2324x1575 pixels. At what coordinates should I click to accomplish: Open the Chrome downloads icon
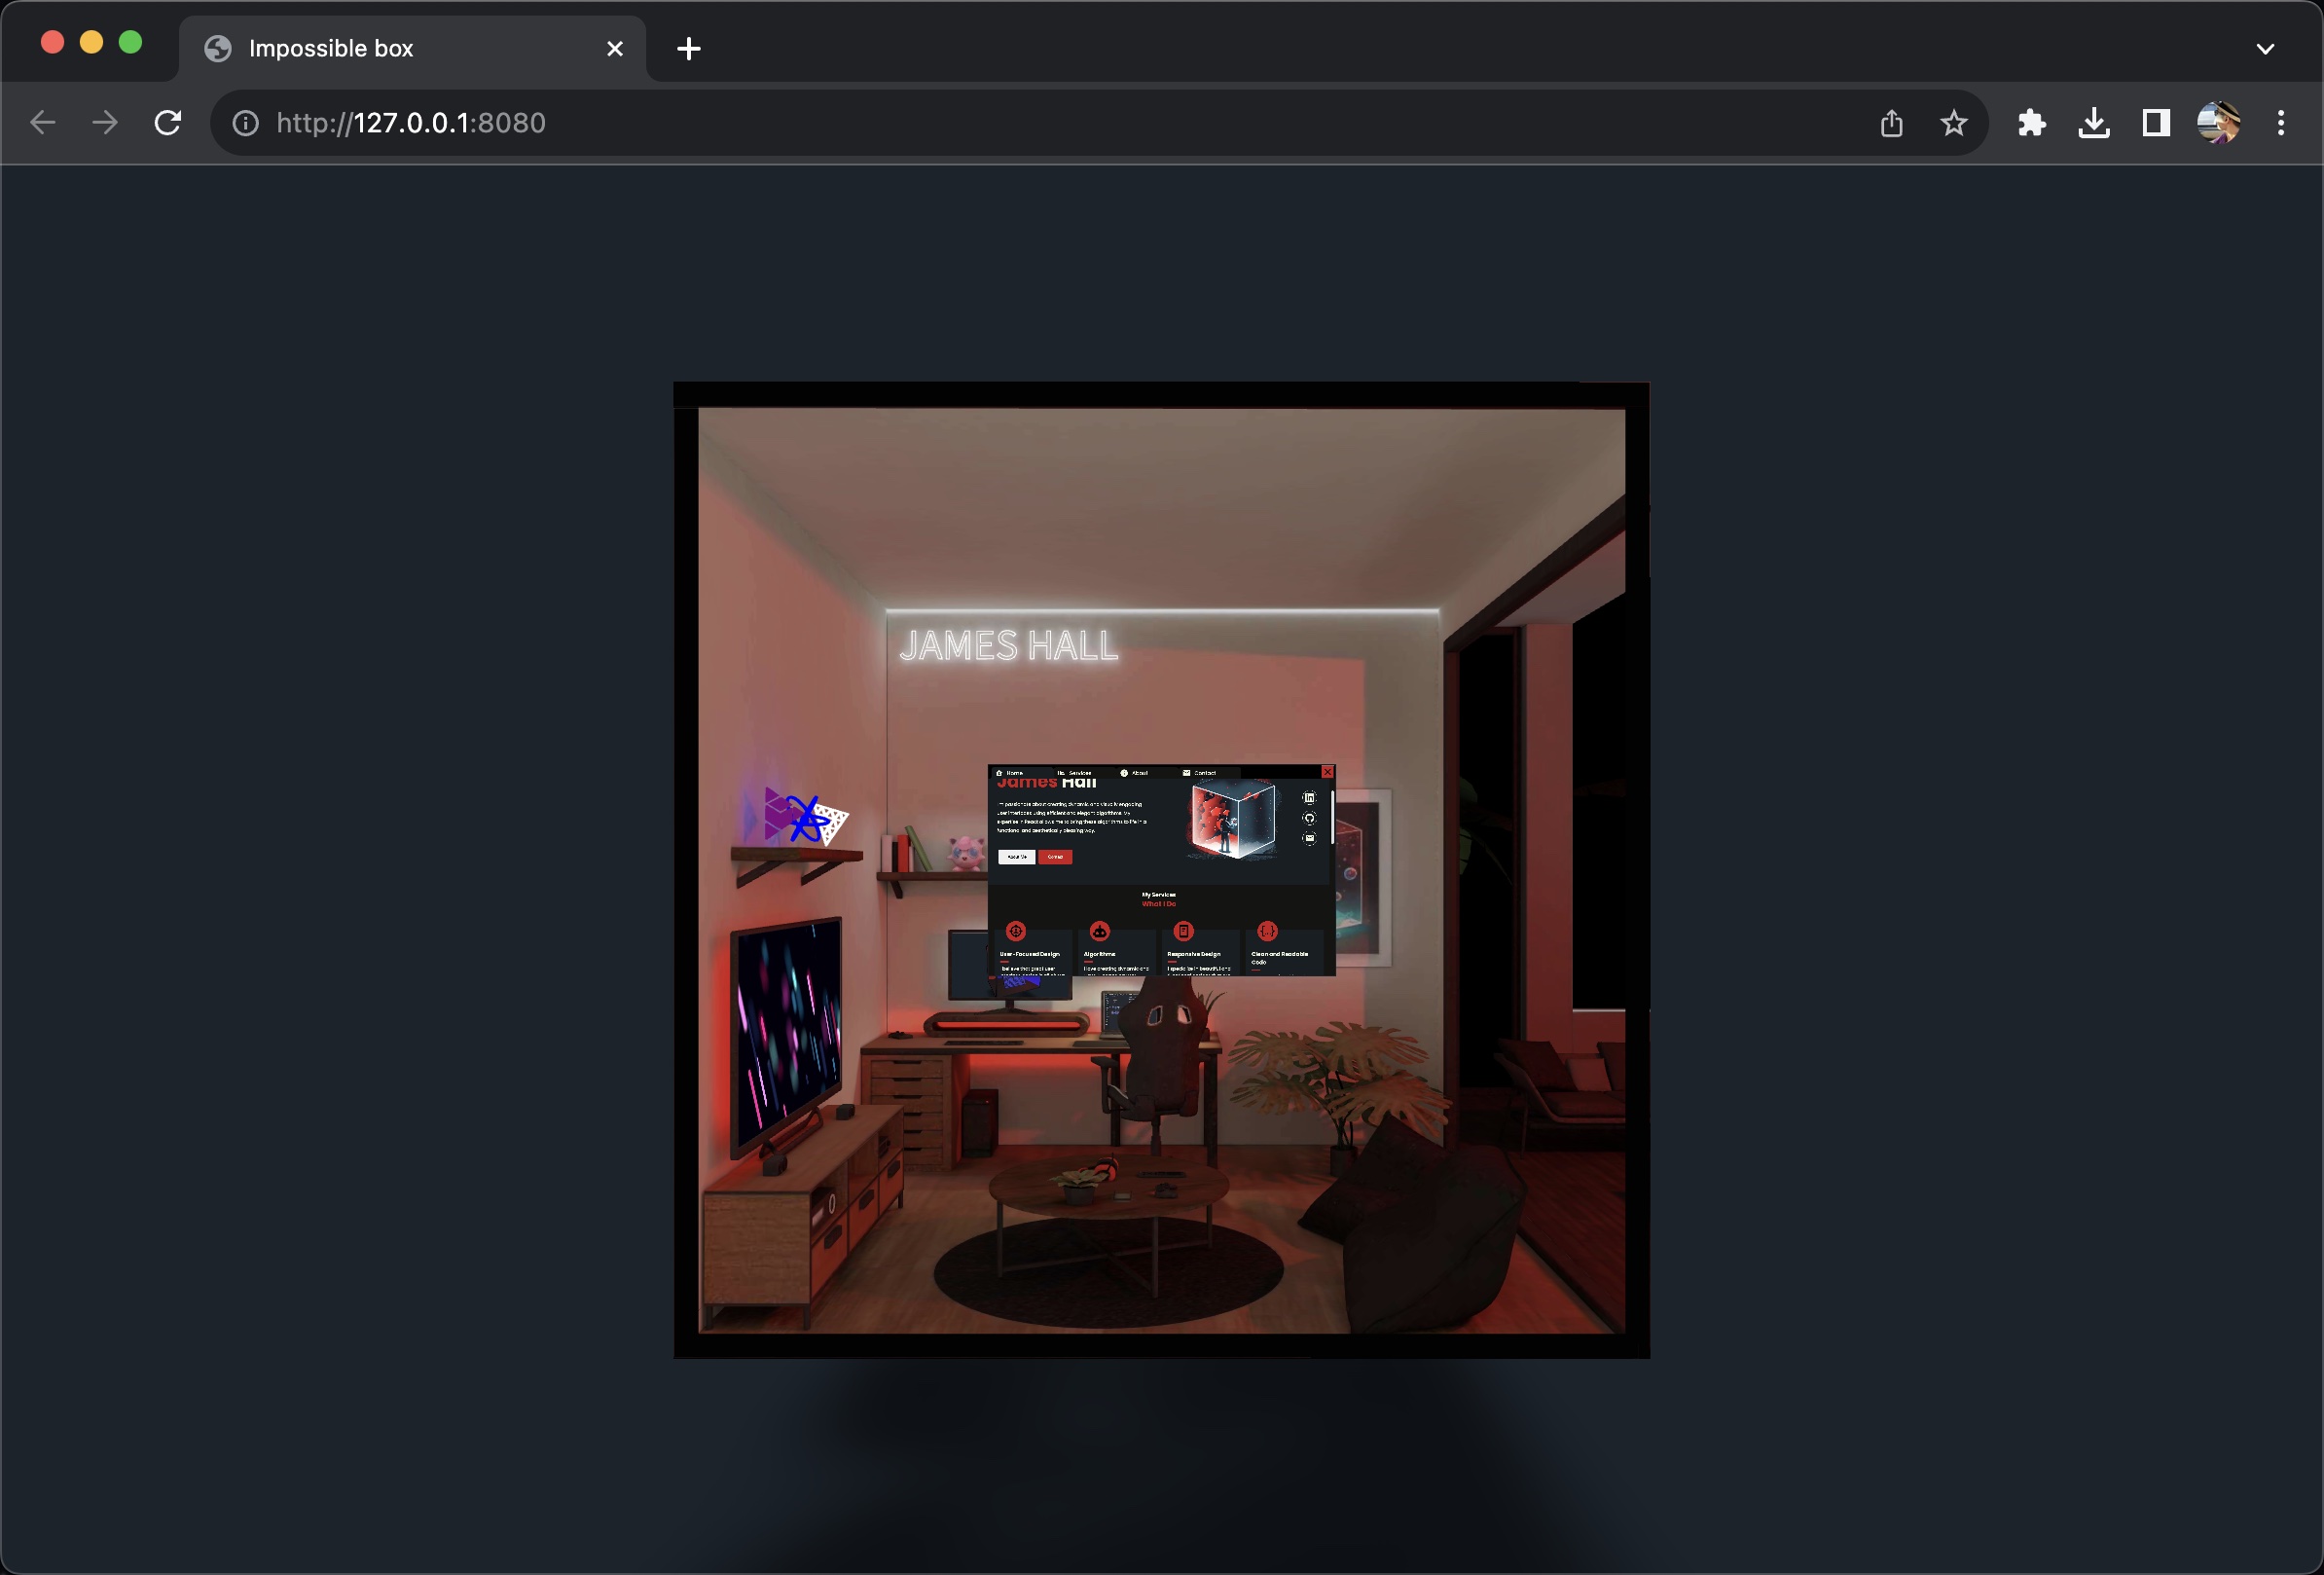2094,123
